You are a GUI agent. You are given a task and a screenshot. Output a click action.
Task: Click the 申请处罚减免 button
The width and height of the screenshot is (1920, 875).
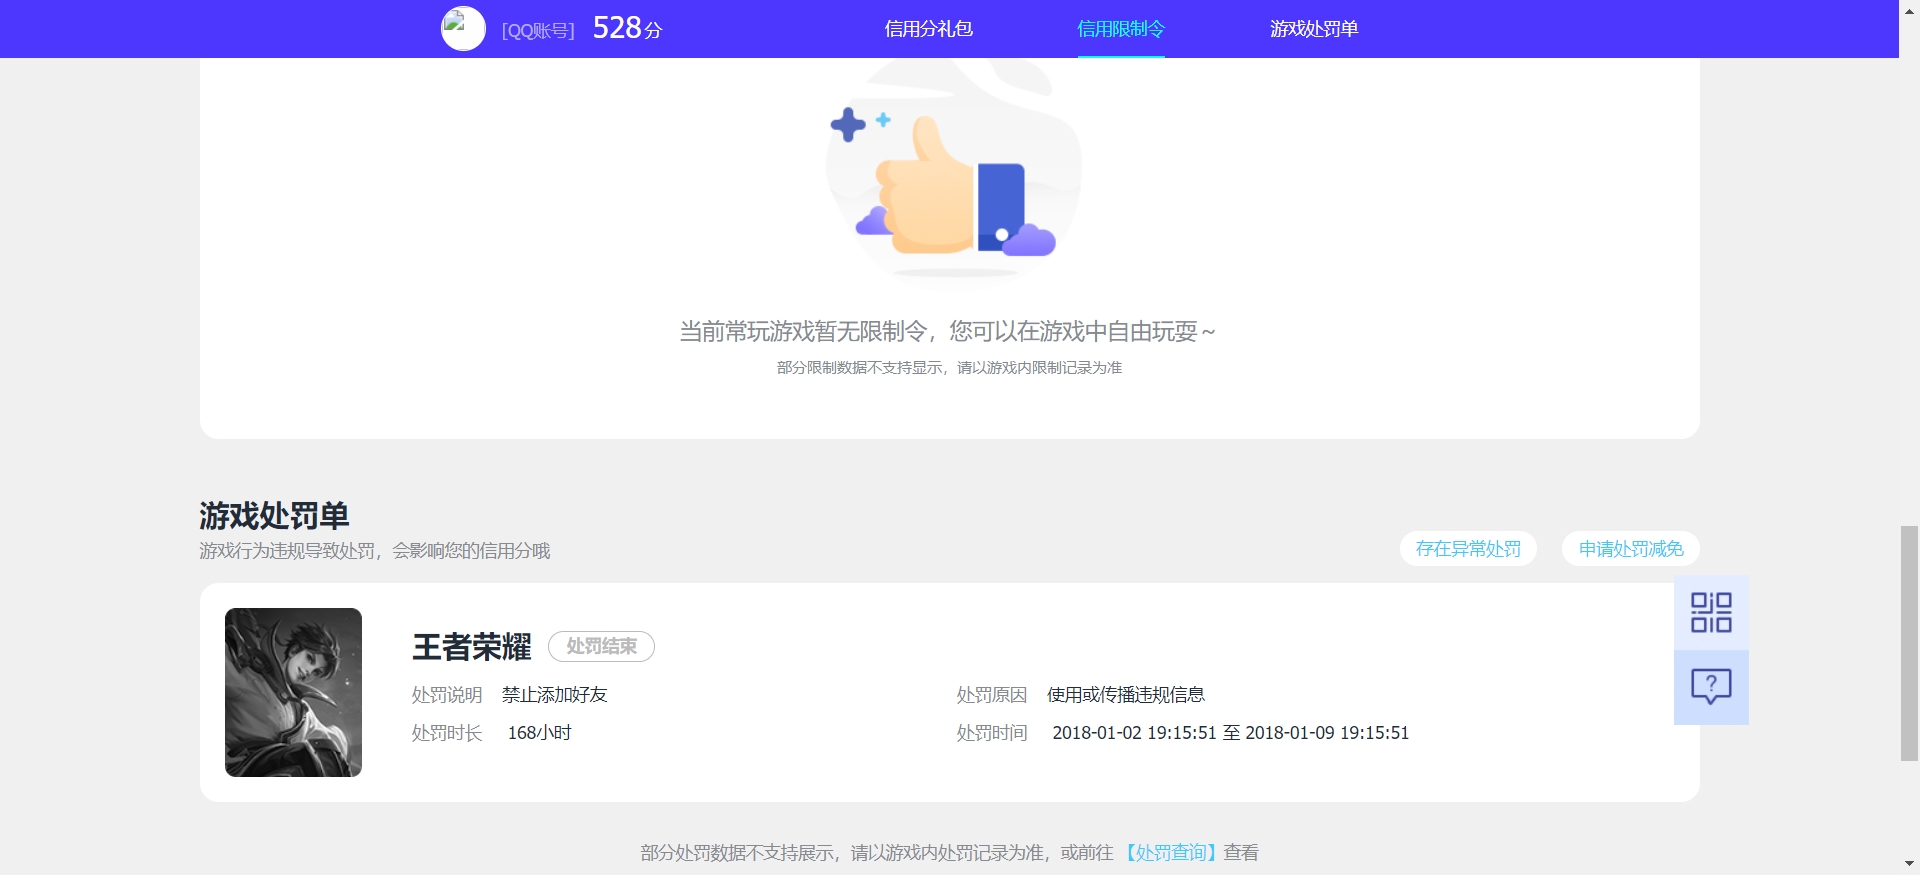[x=1631, y=548]
